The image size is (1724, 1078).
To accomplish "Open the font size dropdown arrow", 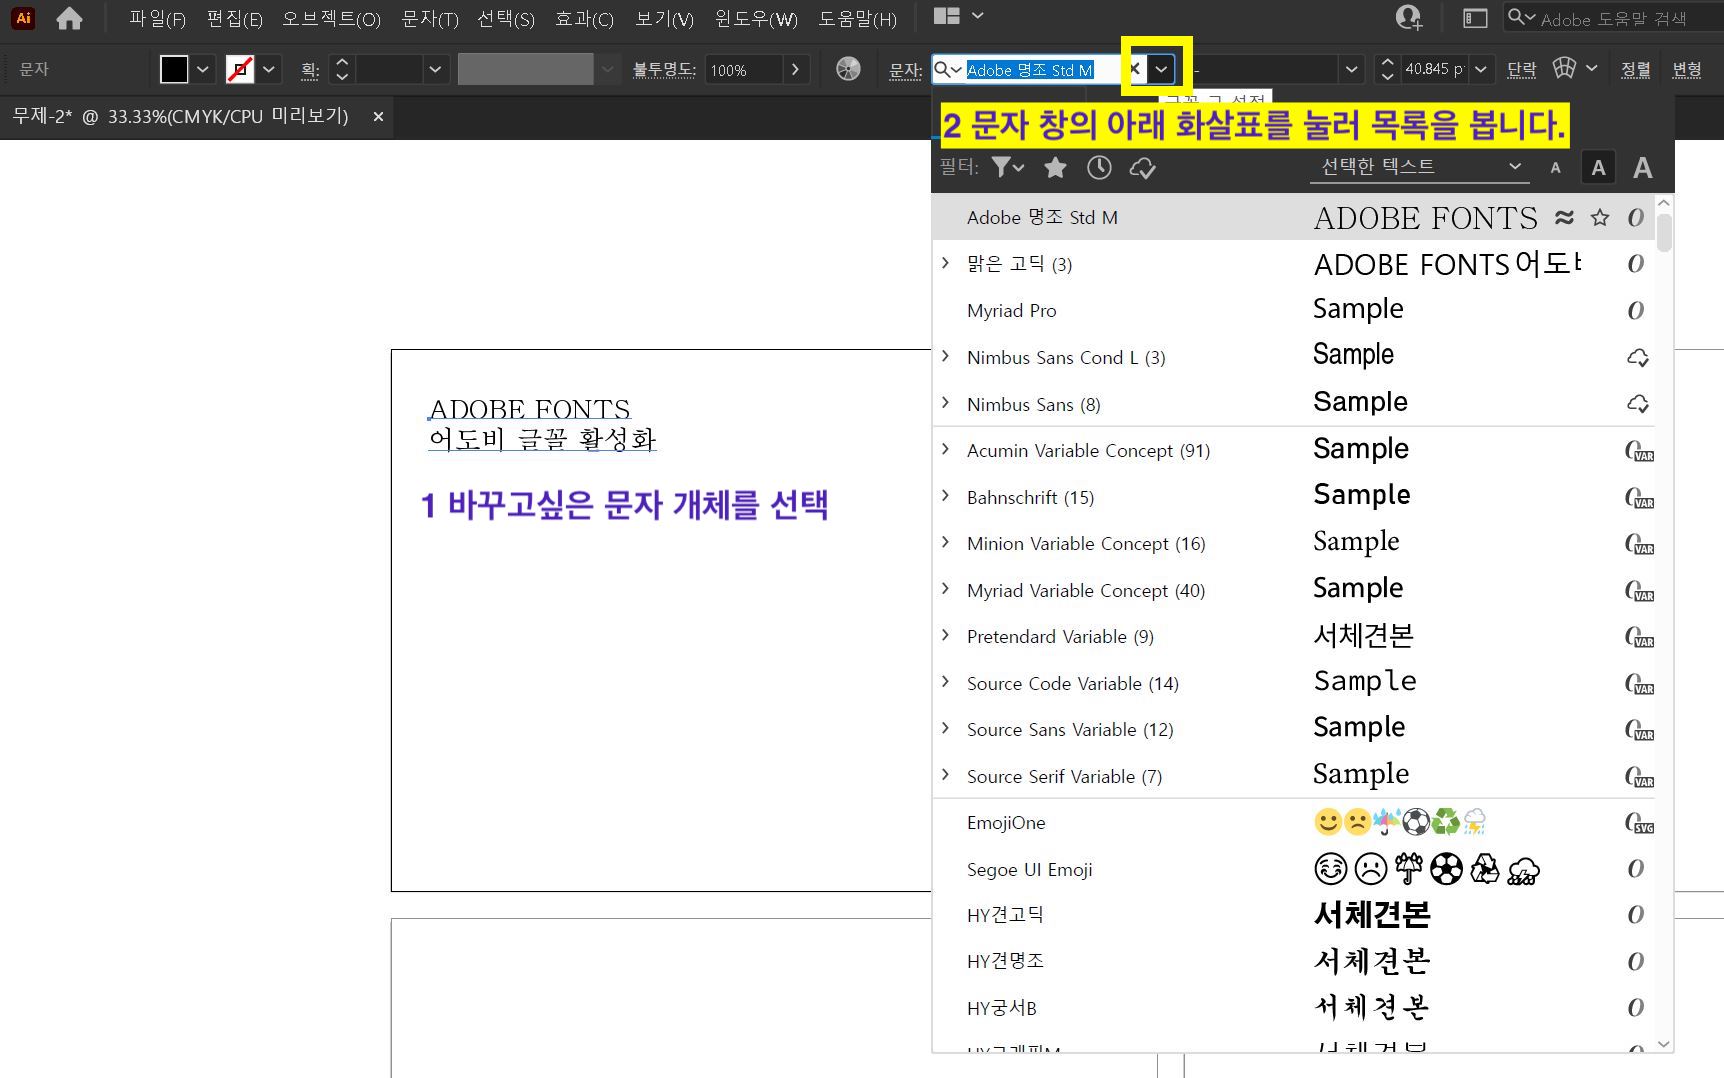I will [x=1481, y=69].
